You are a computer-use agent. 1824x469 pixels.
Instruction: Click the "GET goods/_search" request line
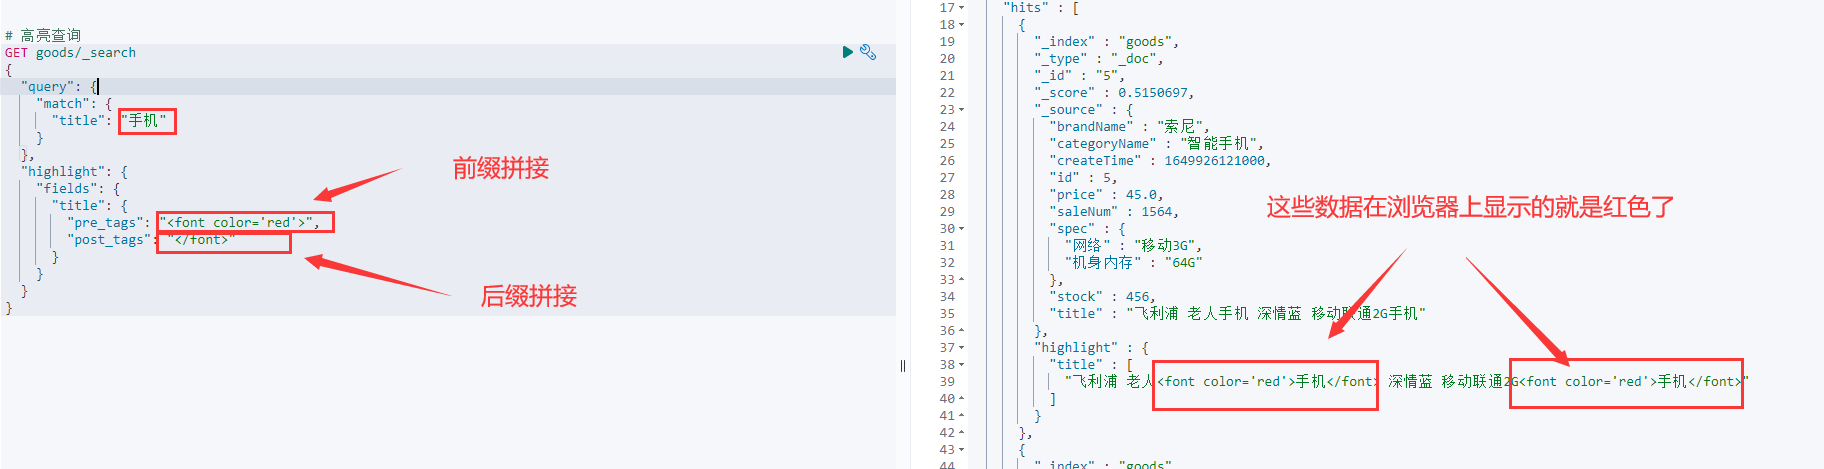[x=70, y=53]
